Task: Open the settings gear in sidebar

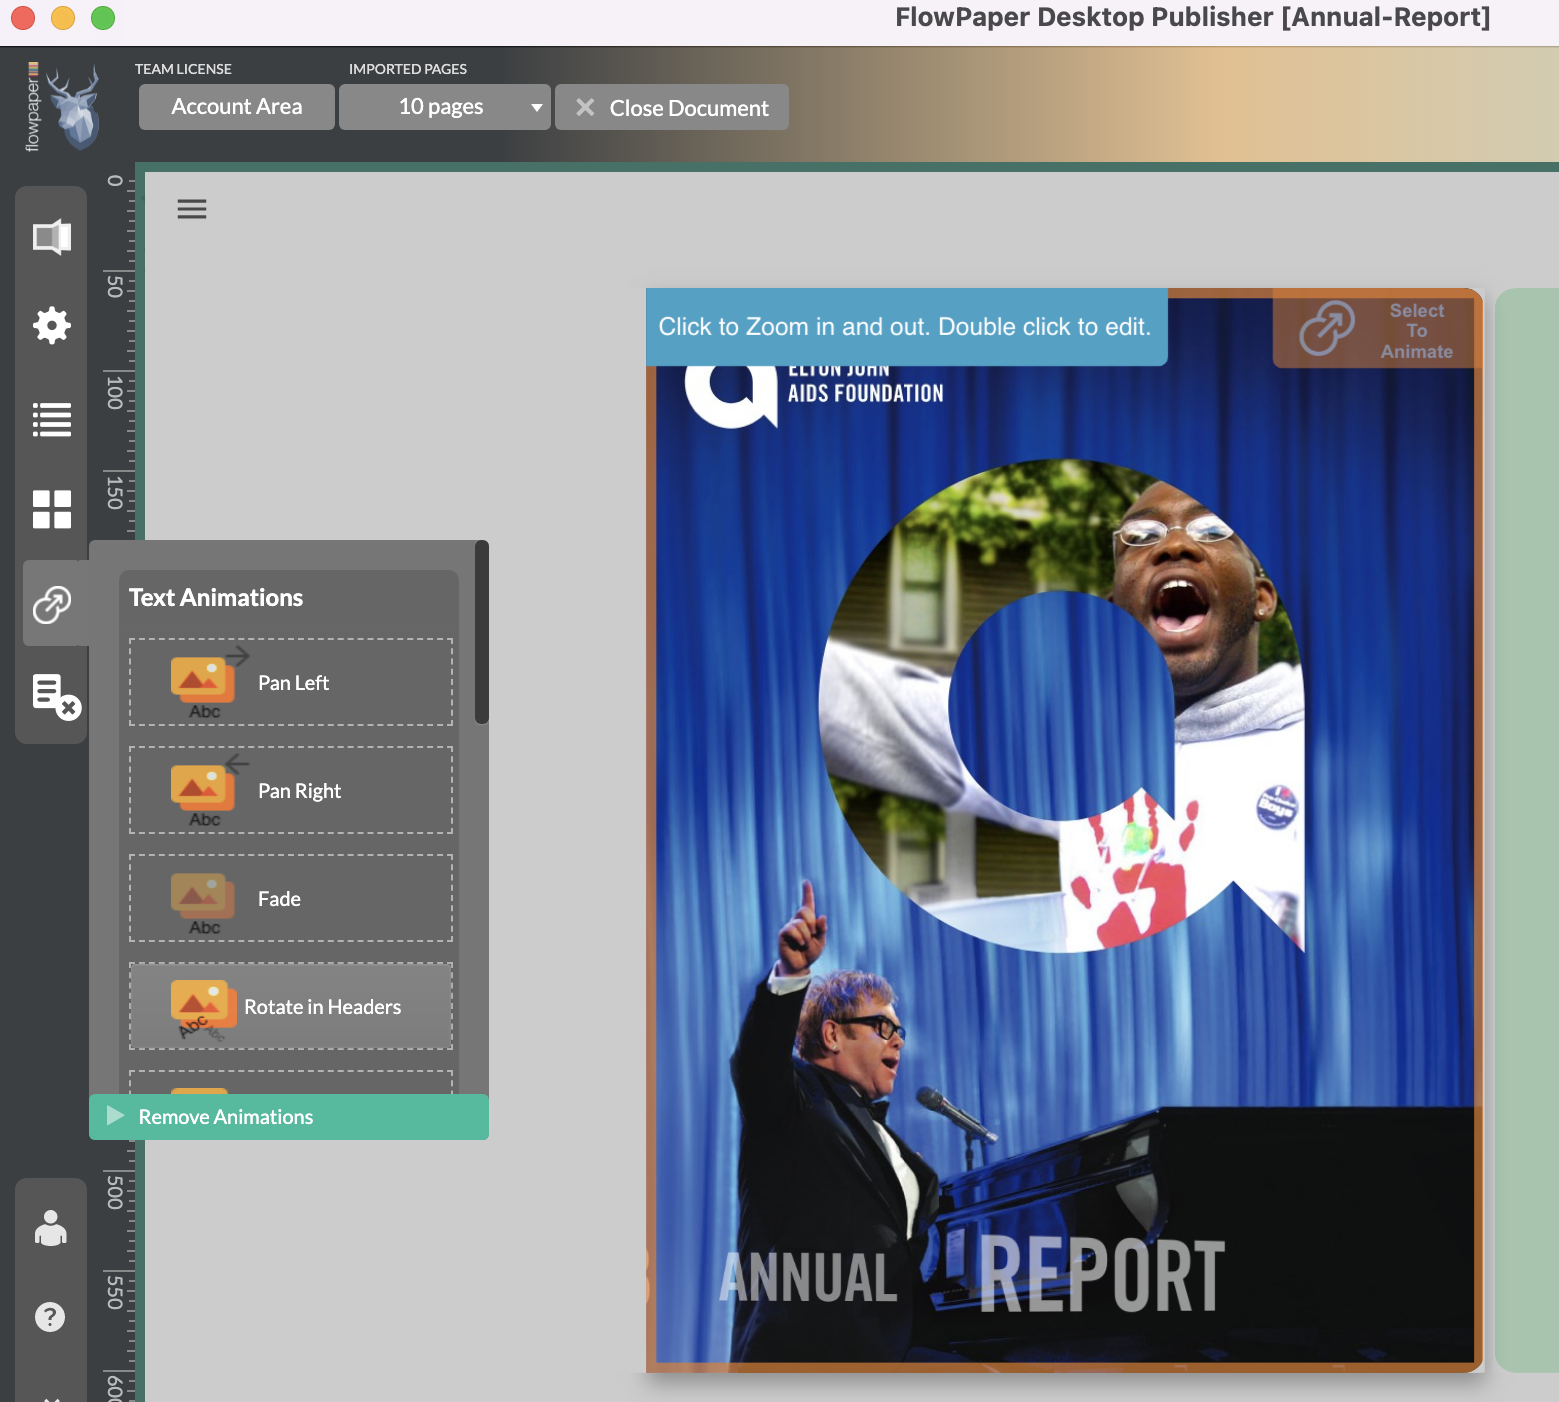Action: (x=51, y=325)
